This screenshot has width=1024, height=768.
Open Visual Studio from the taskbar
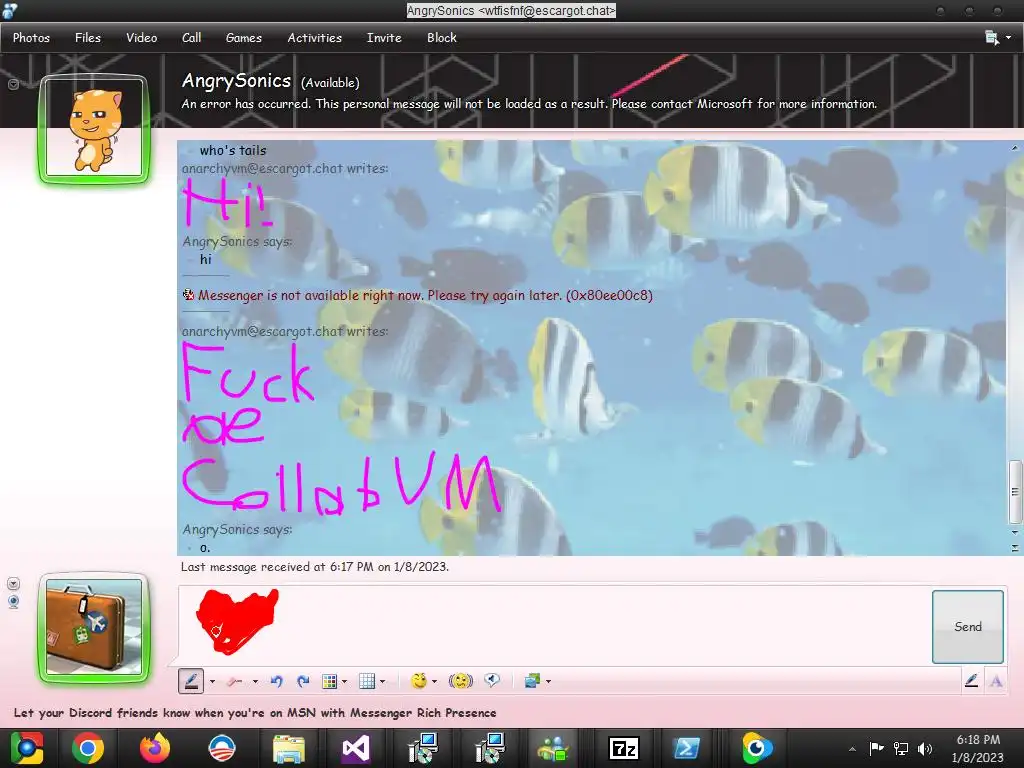pyautogui.click(x=355, y=748)
